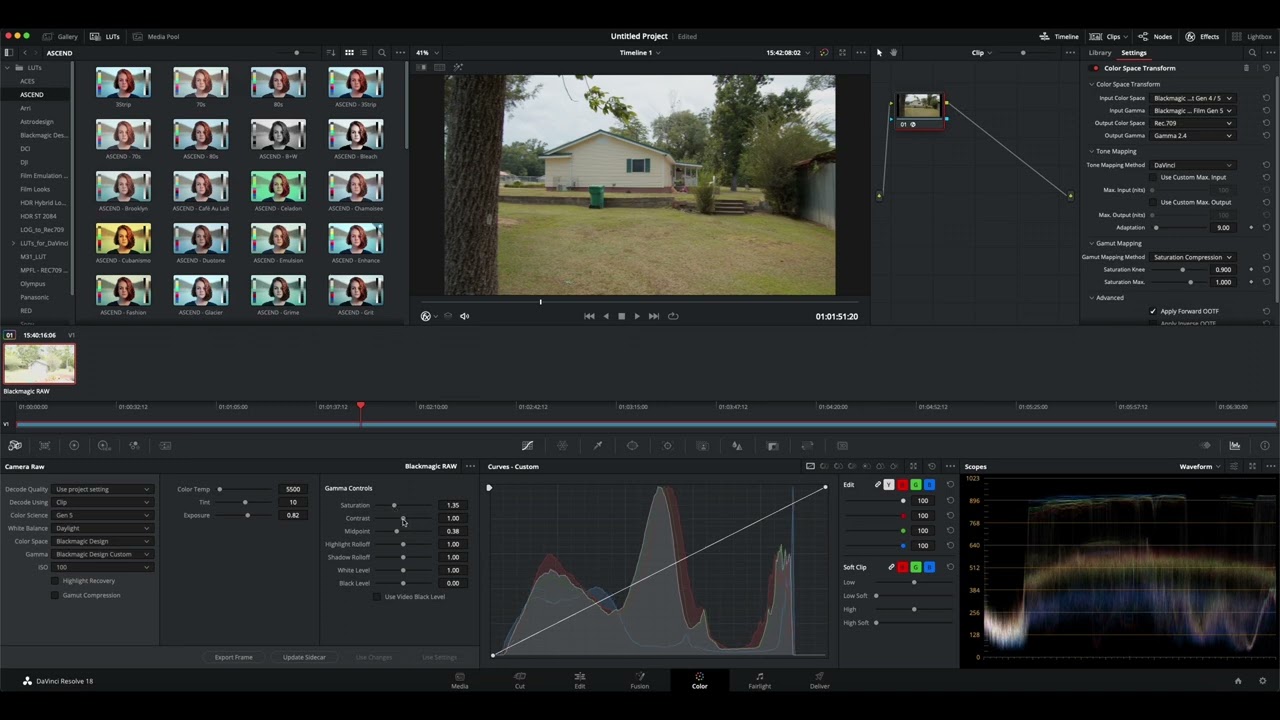Open the Key palette icon

click(x=772, y=446)
